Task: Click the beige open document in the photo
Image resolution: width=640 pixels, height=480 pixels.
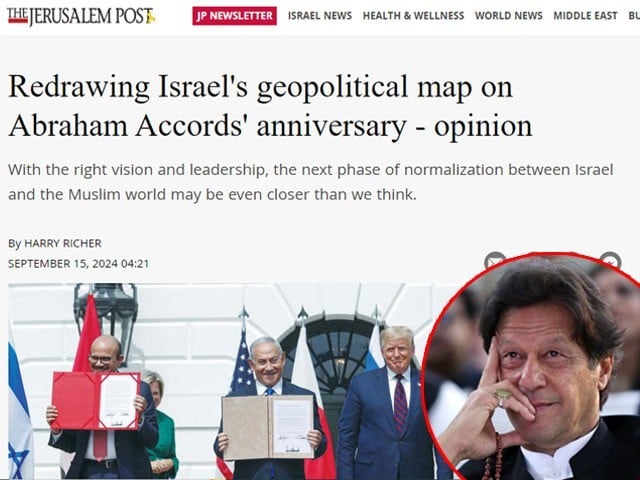Action: click(268, 427)
